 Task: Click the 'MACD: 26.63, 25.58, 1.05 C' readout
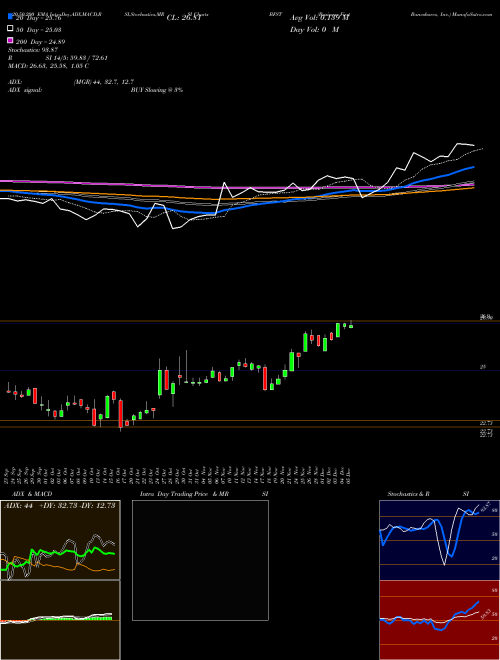coord(48,66)
